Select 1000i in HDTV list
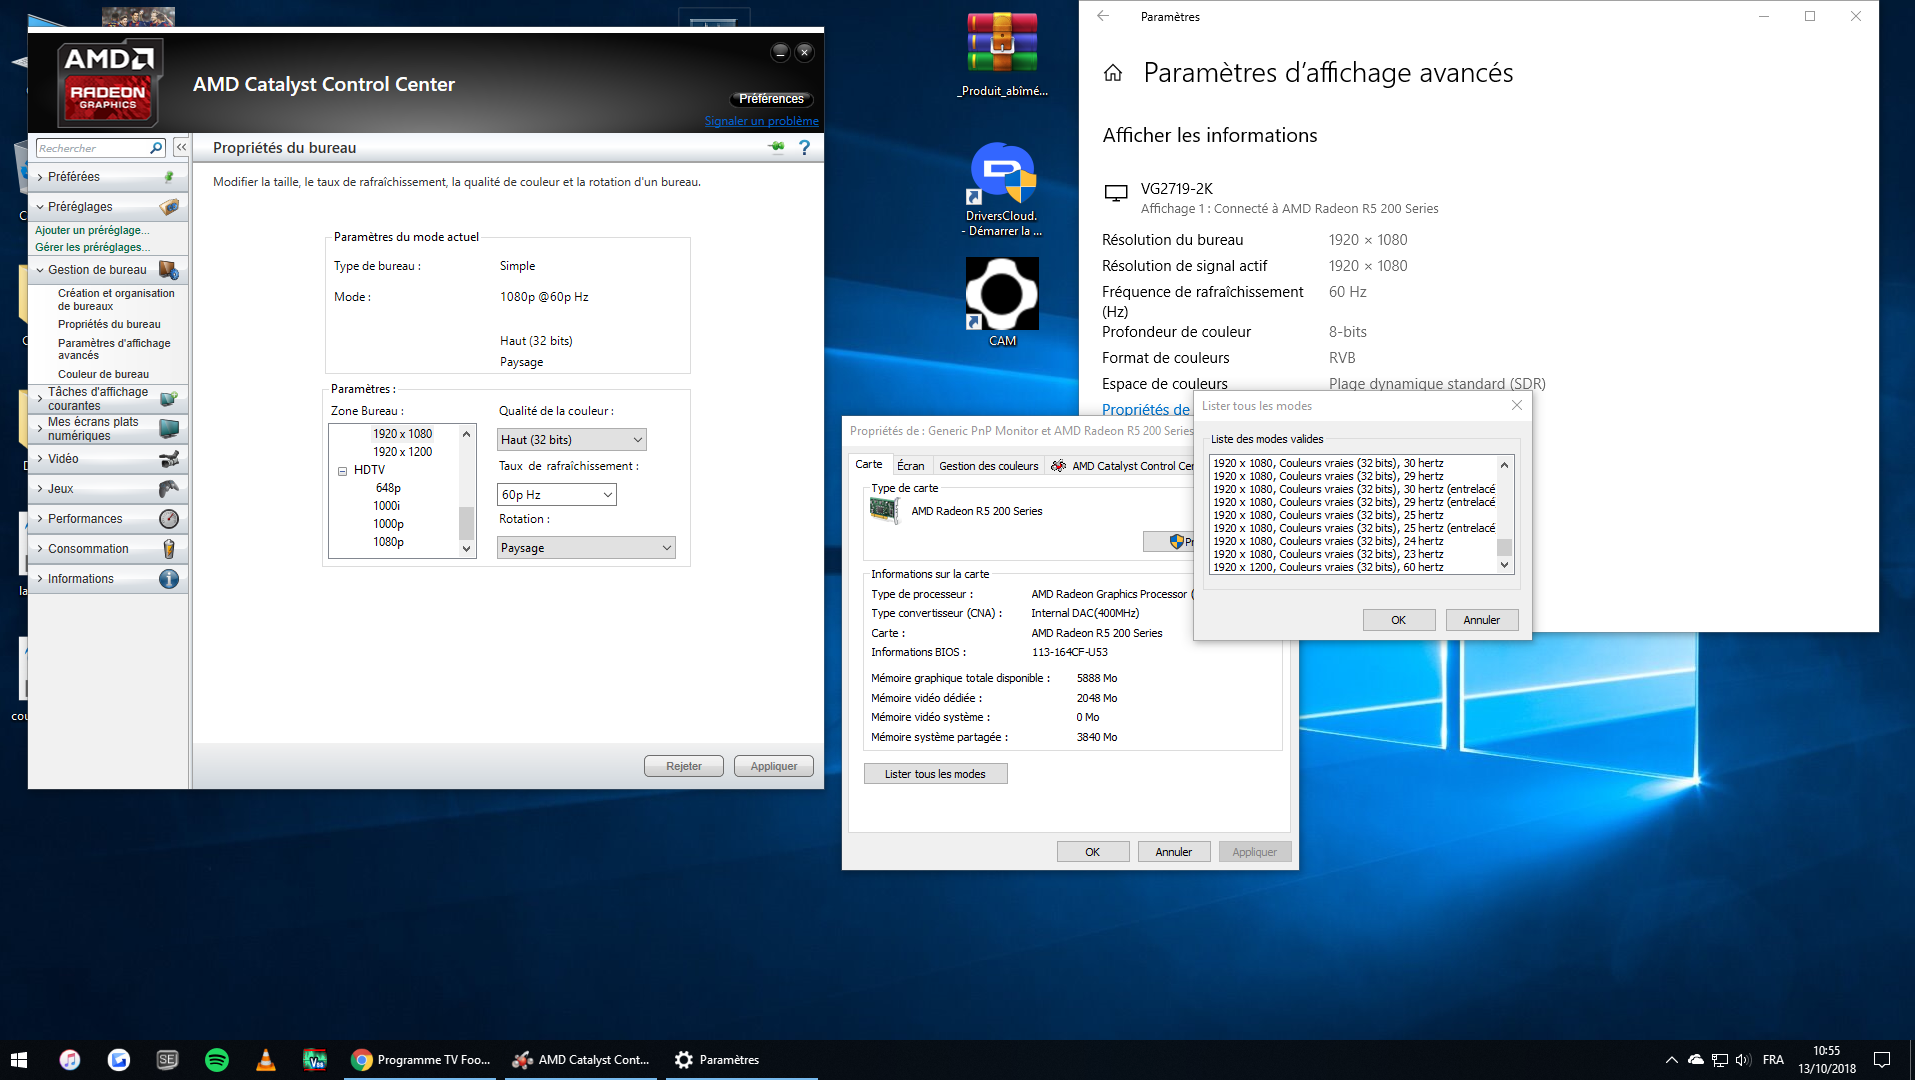 point(387,506)
